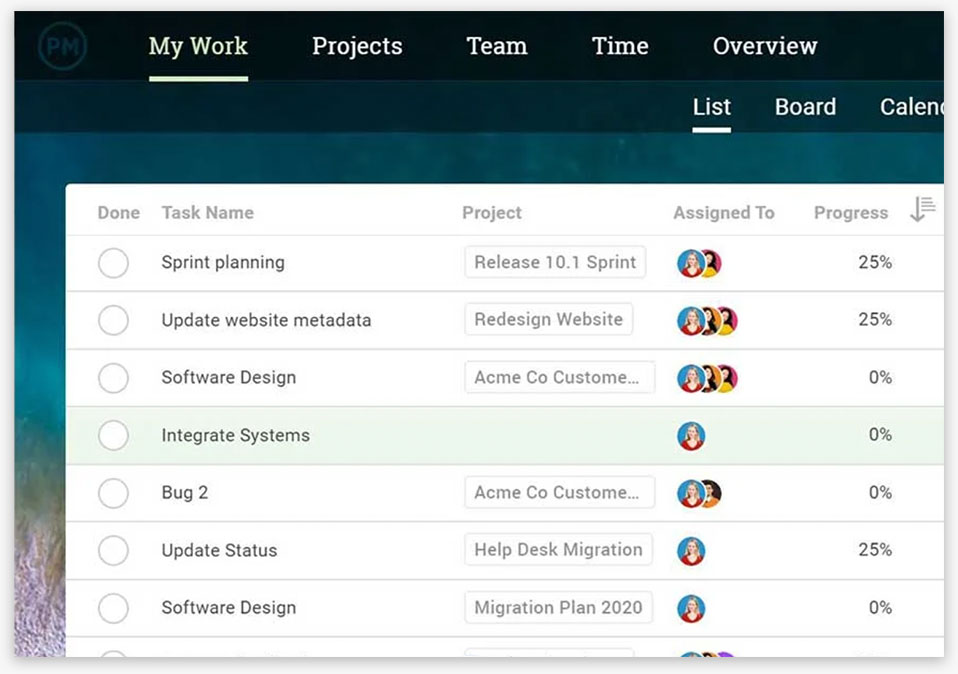This screenshot has height=674, width=958.
Task: Switch to Board view
Action: [805, 107]
